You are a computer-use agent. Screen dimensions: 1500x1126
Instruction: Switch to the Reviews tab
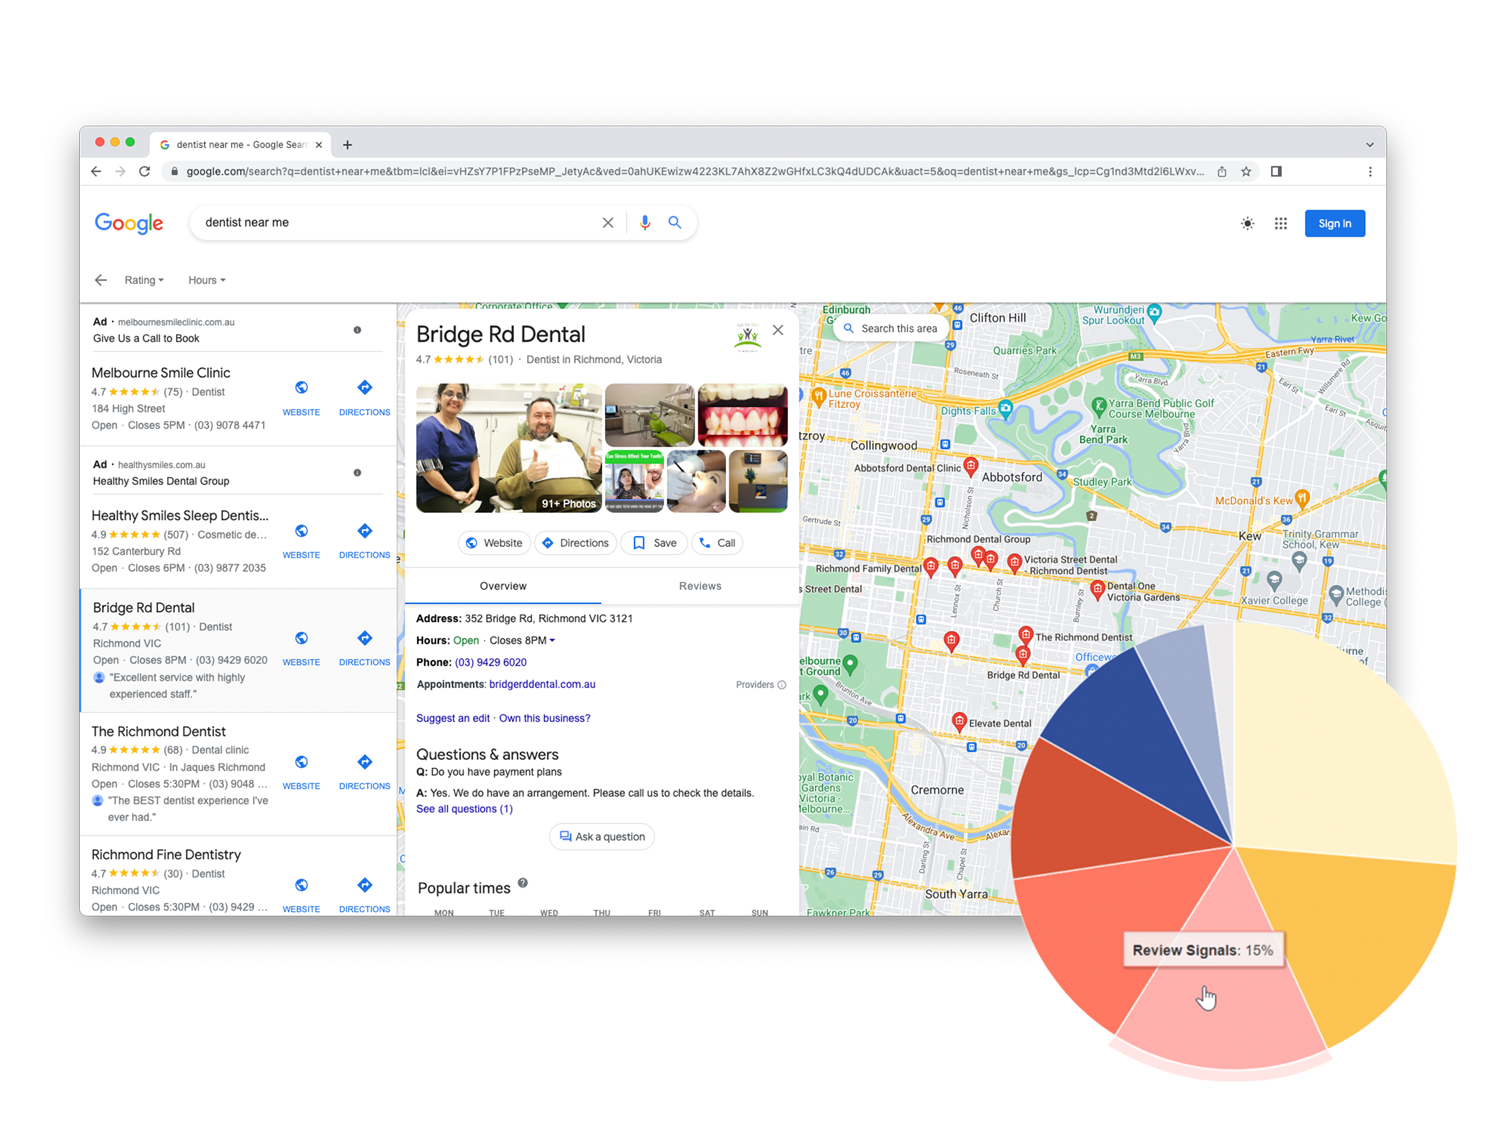pos(699,586)
